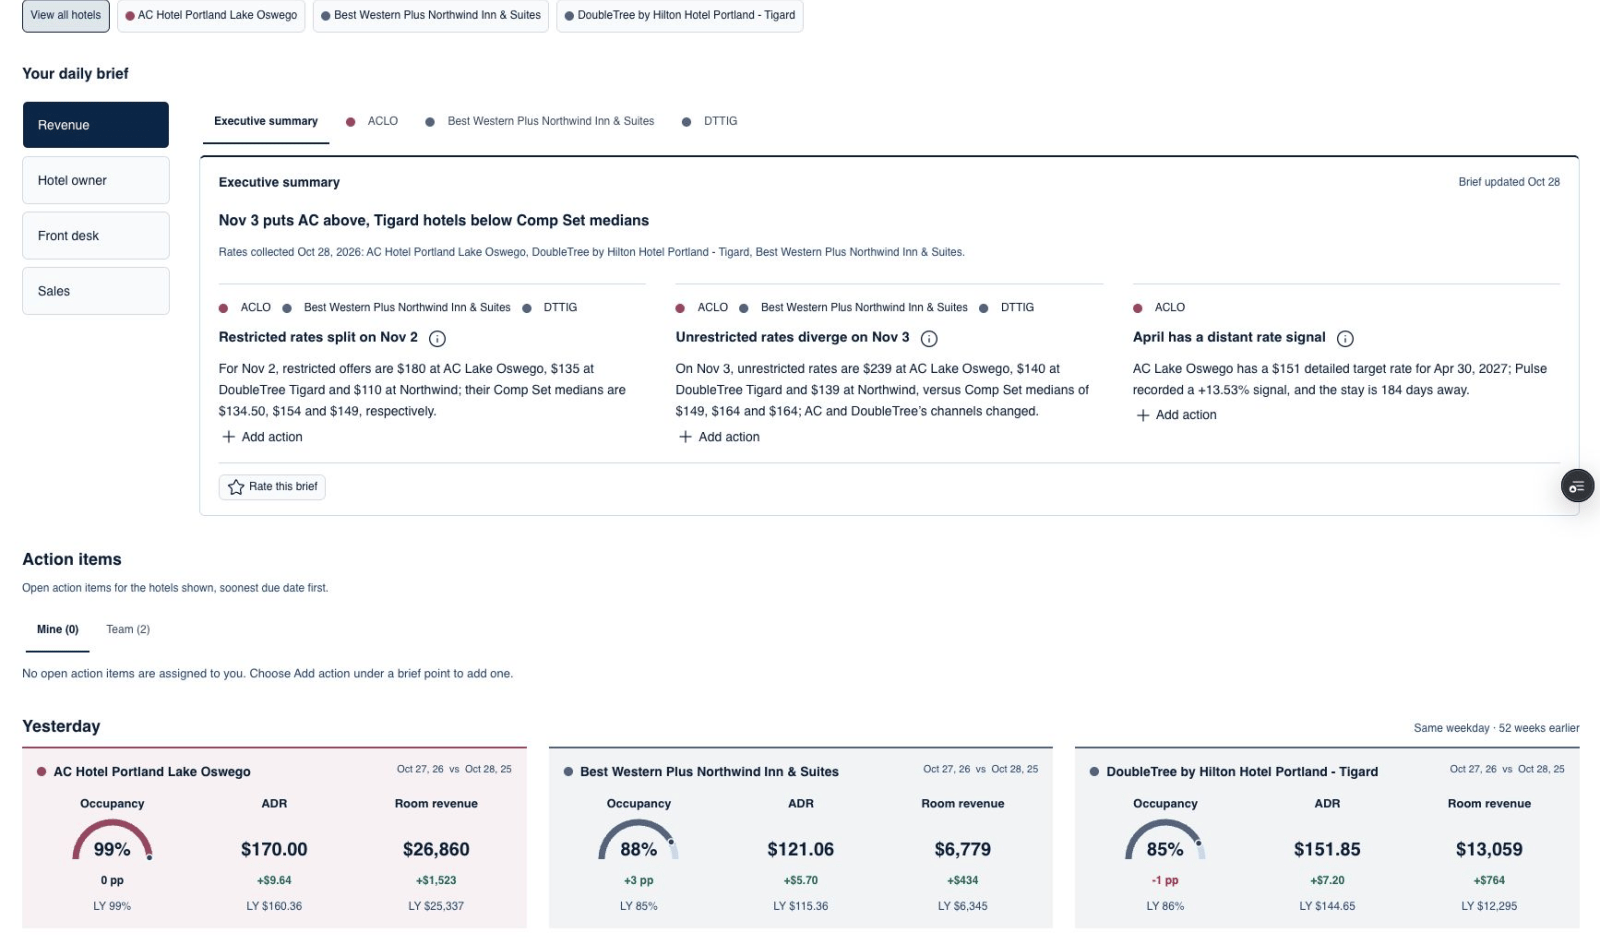Viewport: 1600px width, 937px height.
Task: Click DoubleTree occupancy 85% gauge
Action: [1165, 841]
